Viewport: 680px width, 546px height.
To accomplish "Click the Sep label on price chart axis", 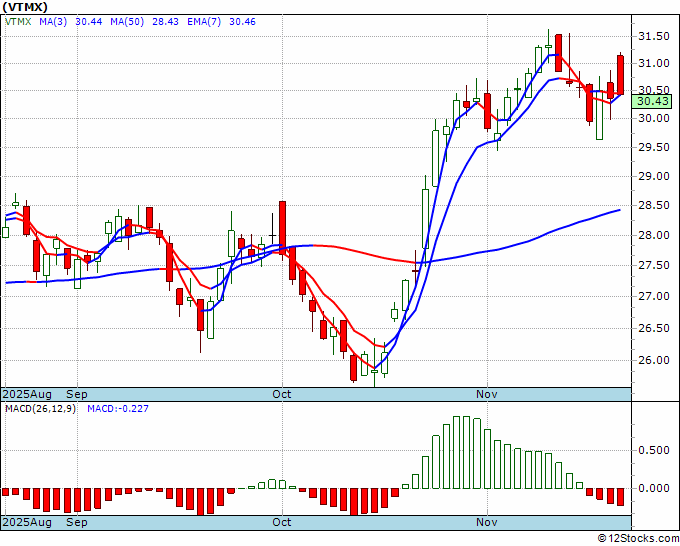I will point(77,394).
